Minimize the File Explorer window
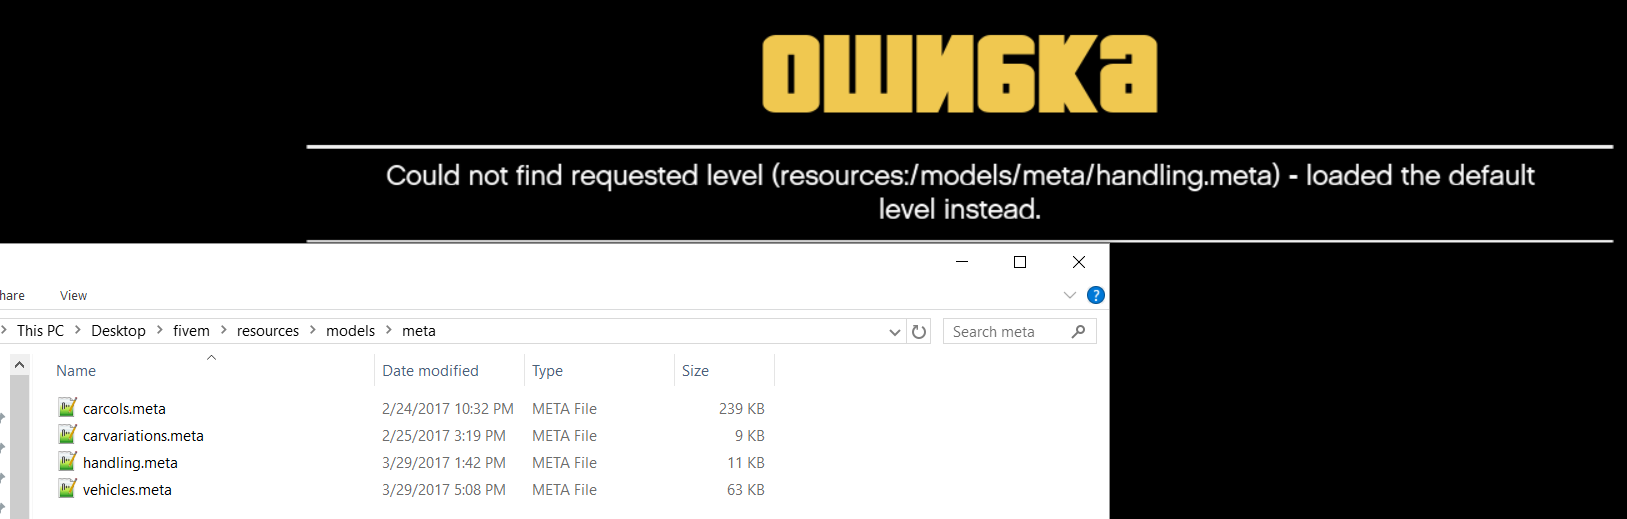 point(962,262)
